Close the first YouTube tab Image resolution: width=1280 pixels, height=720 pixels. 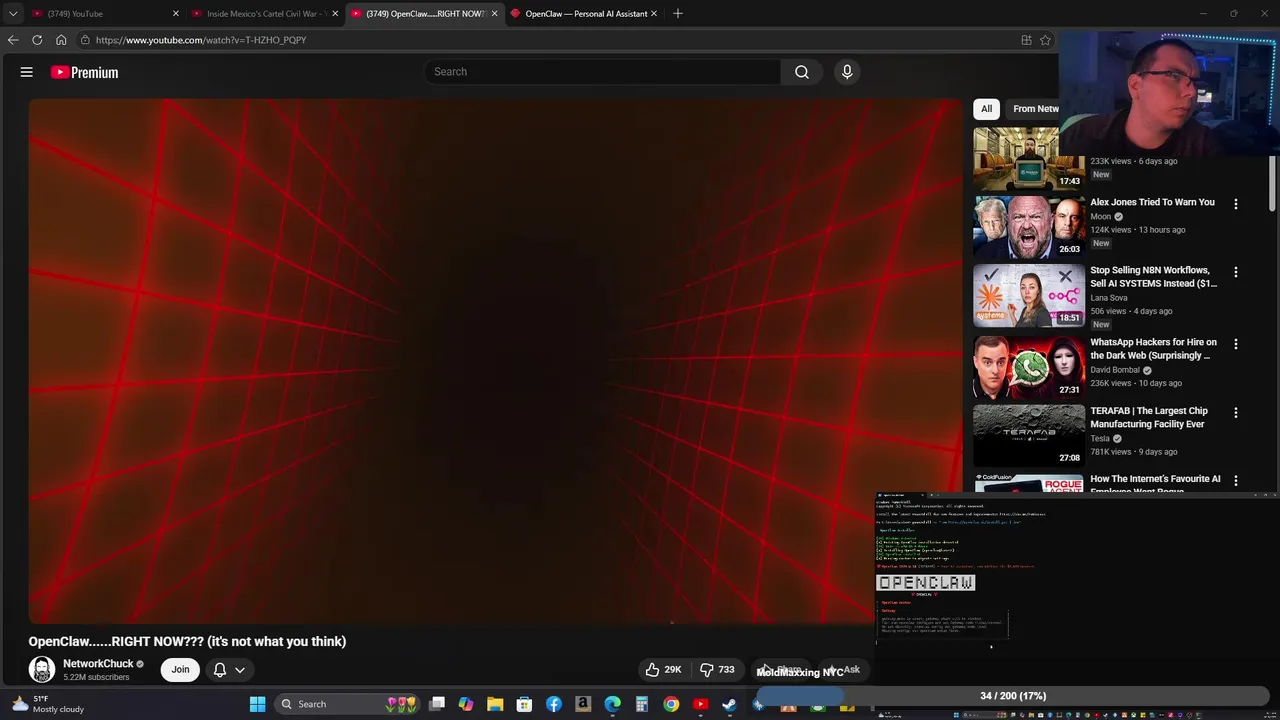[176, 14]
